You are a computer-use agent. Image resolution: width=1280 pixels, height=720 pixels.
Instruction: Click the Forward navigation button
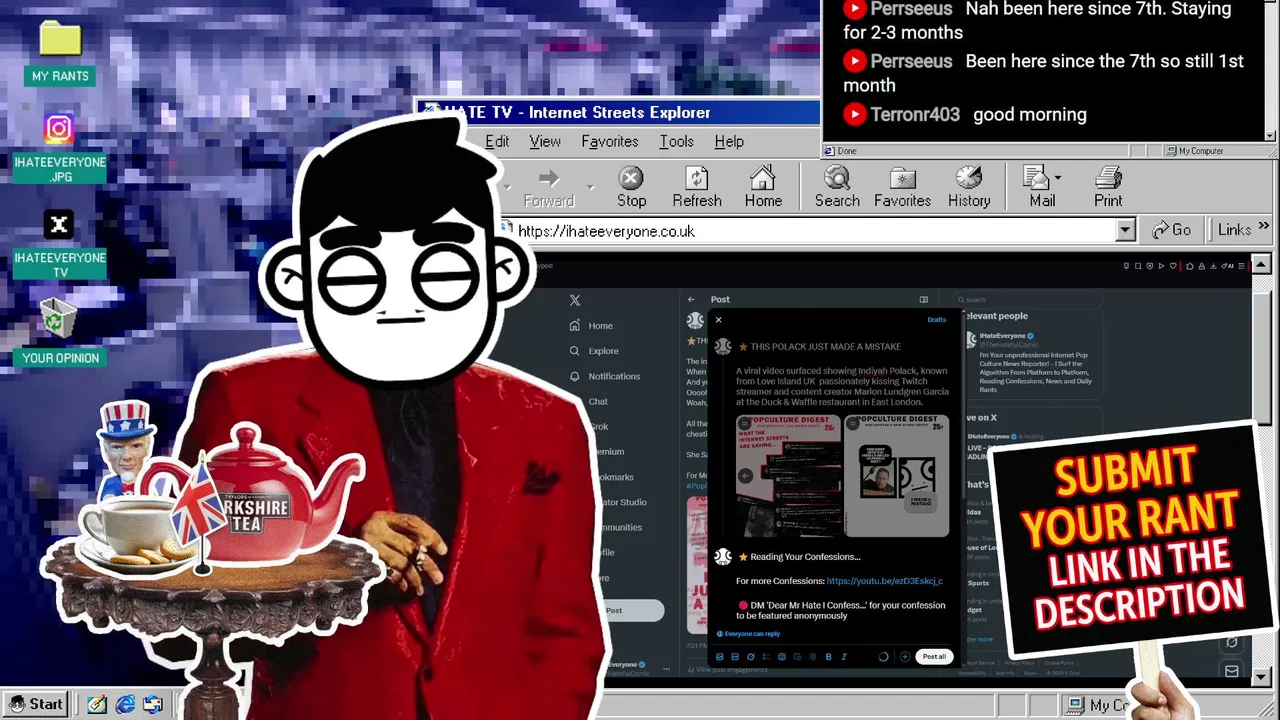[x=549, y=187]
